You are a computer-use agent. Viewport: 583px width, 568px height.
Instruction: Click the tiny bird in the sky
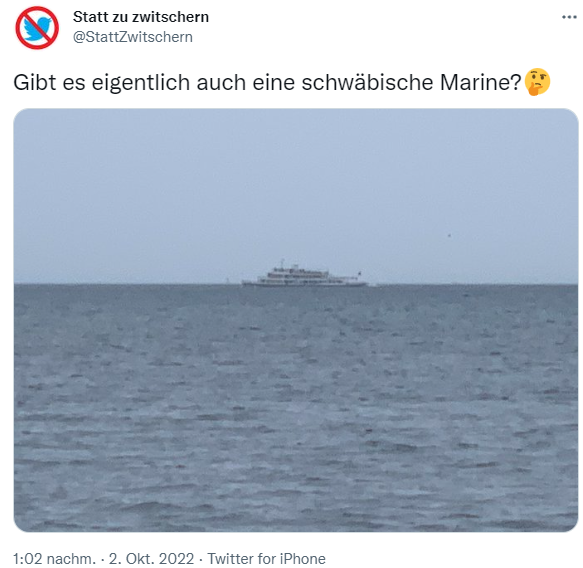449,235
